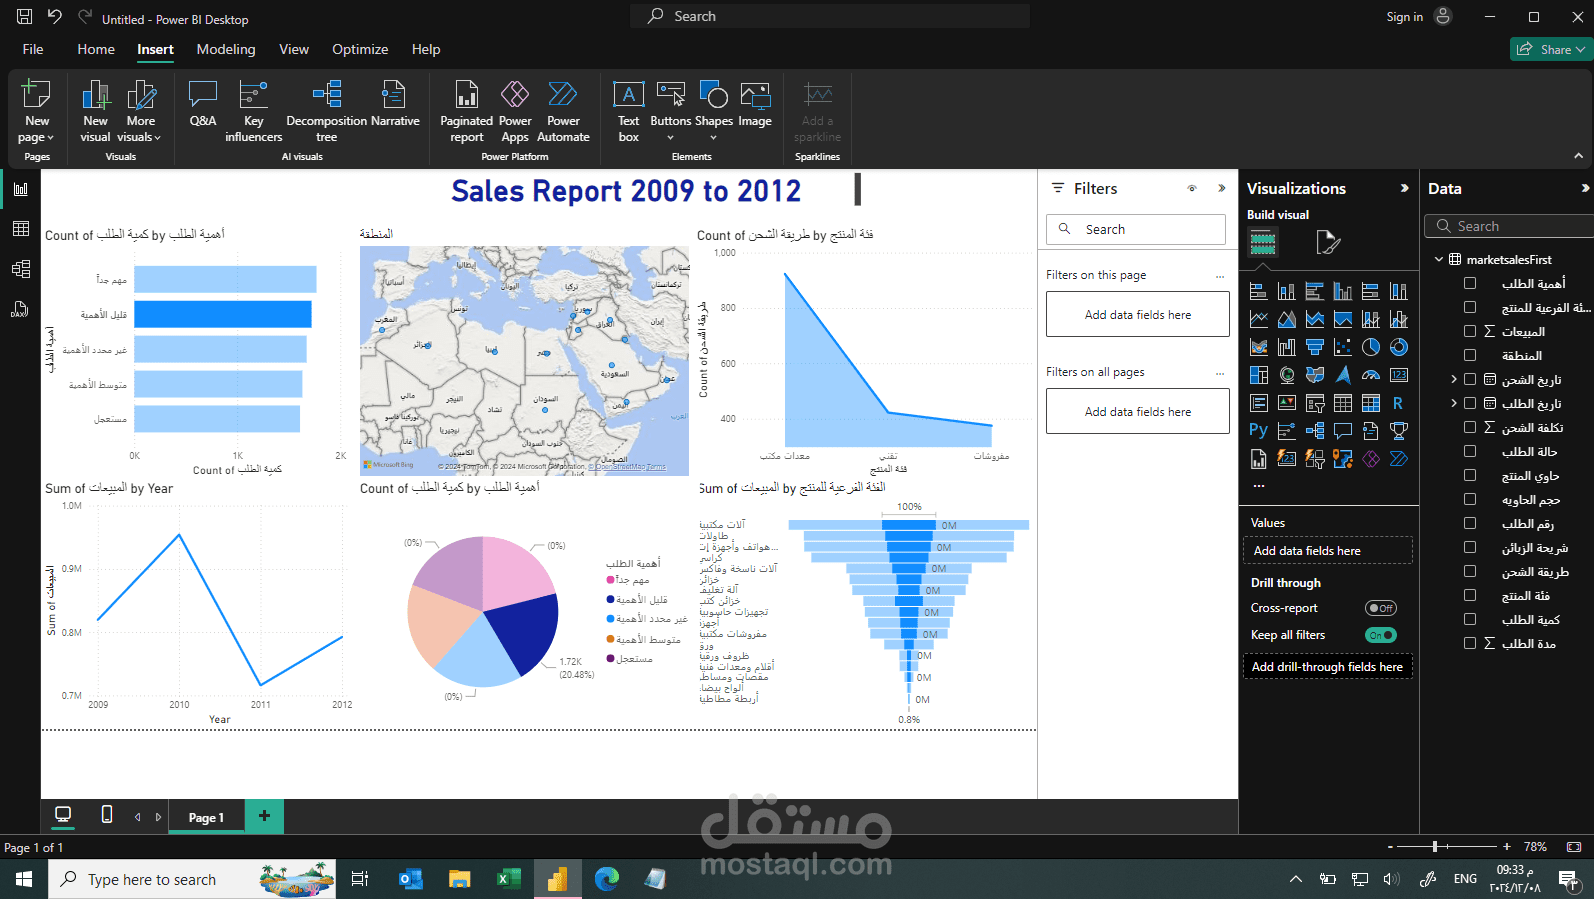Insert Decomposition tree AI visual
This screenshot has height=899, width=1594.
tap(327, 112)
